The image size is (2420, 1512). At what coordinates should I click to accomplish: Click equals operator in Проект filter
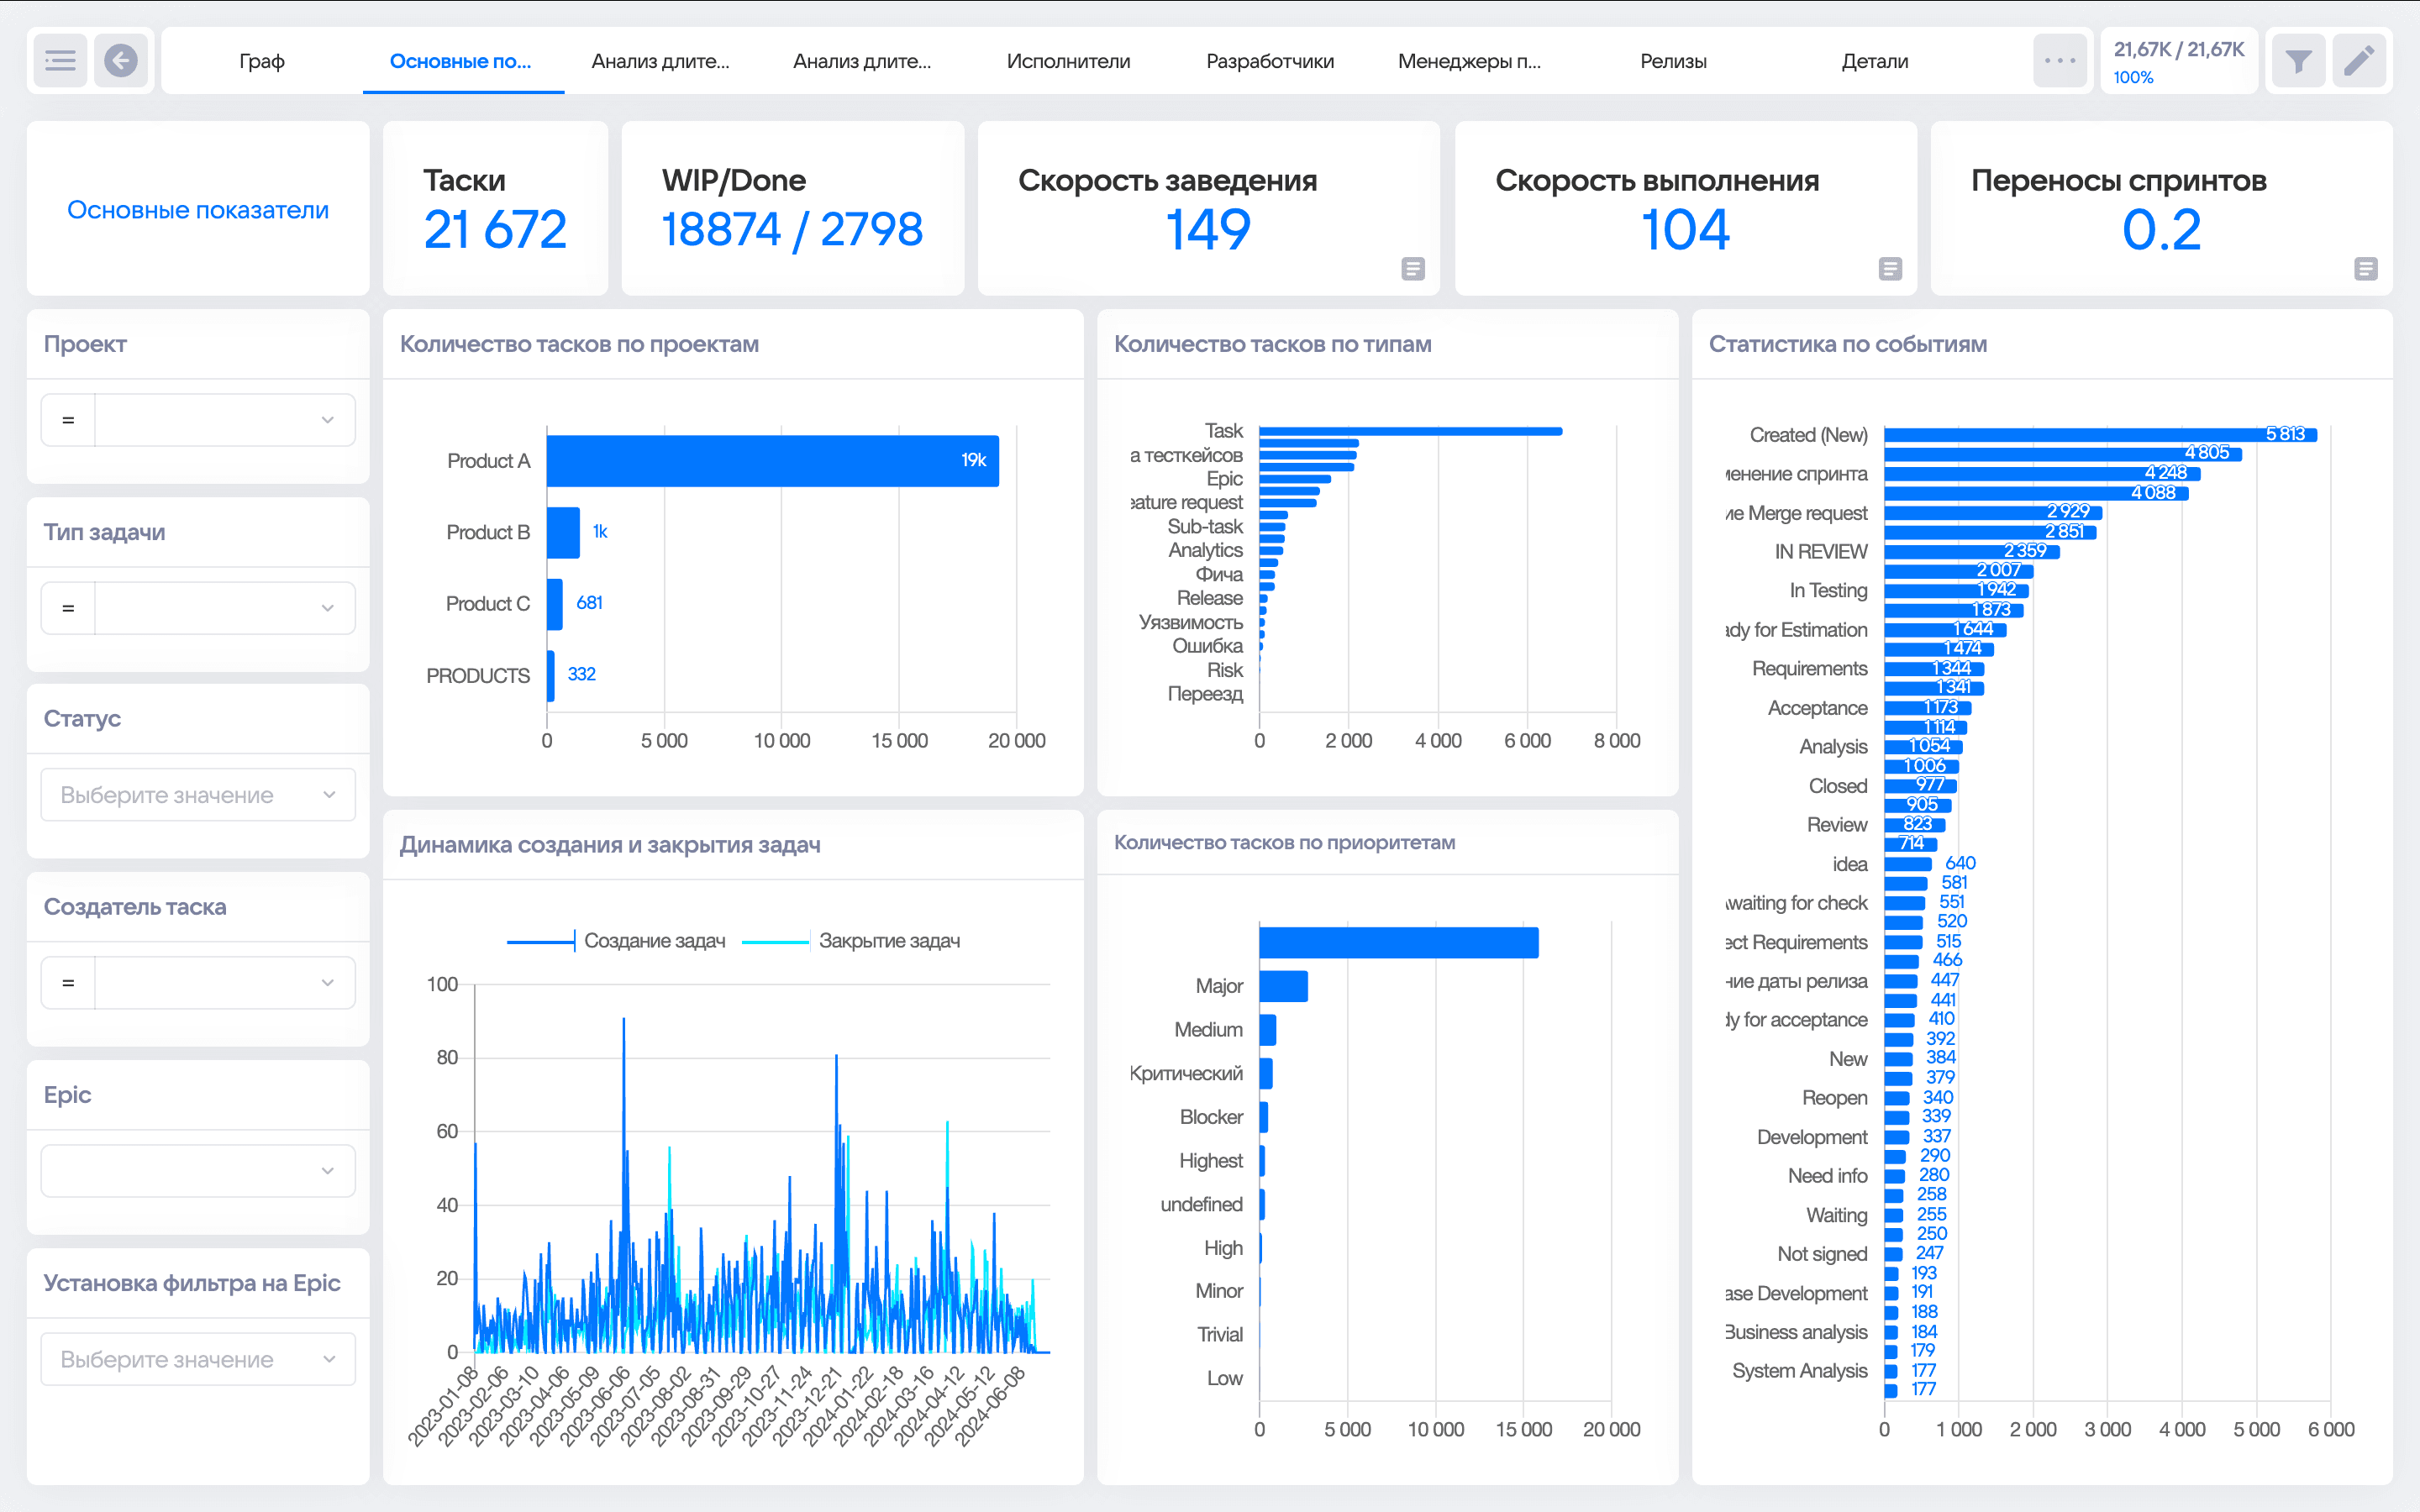68,420
